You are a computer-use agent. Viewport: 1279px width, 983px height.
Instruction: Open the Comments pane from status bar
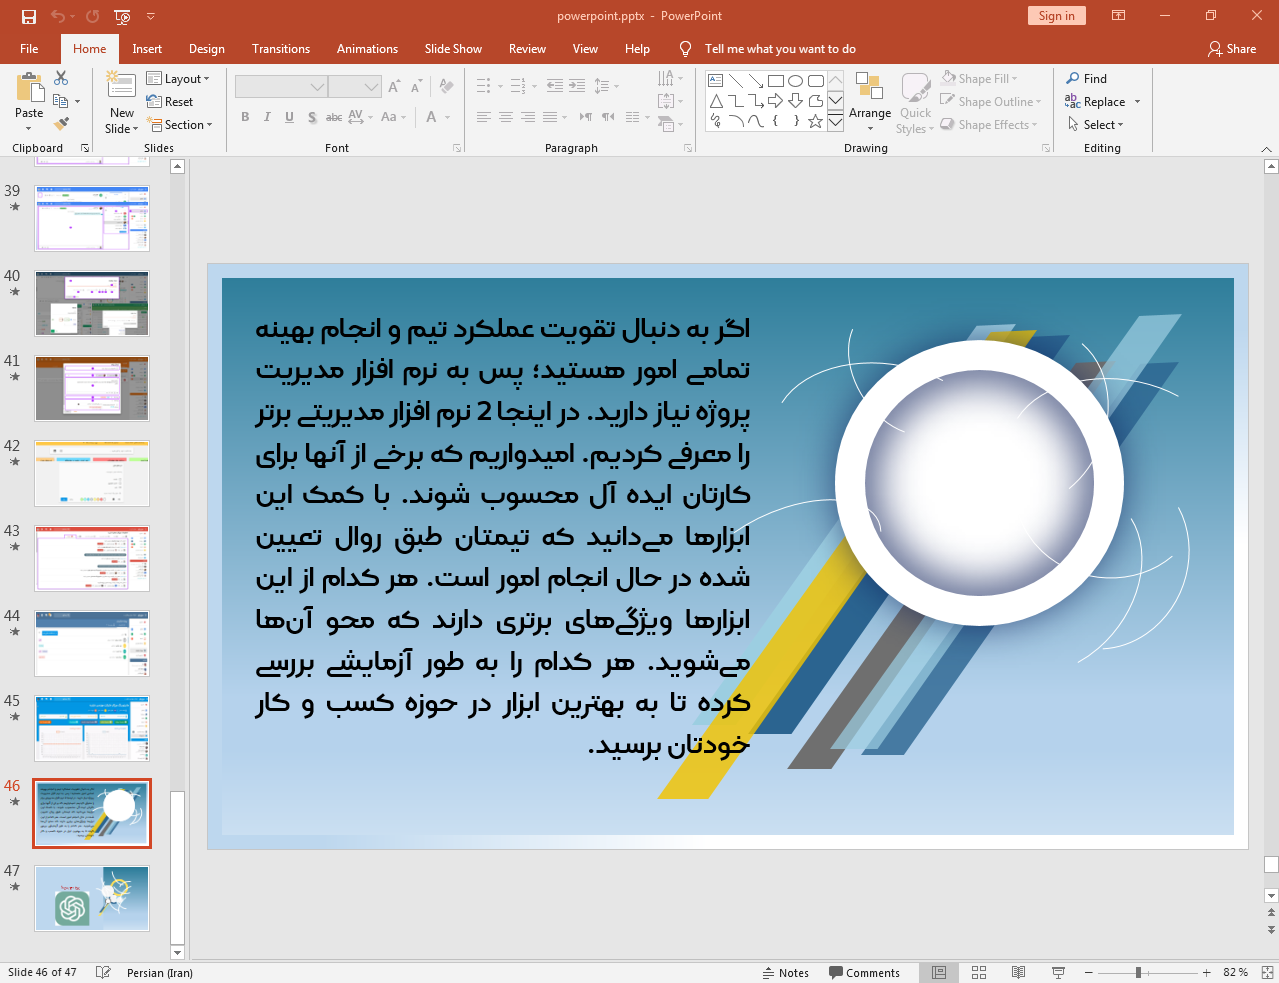click(864, 972)
